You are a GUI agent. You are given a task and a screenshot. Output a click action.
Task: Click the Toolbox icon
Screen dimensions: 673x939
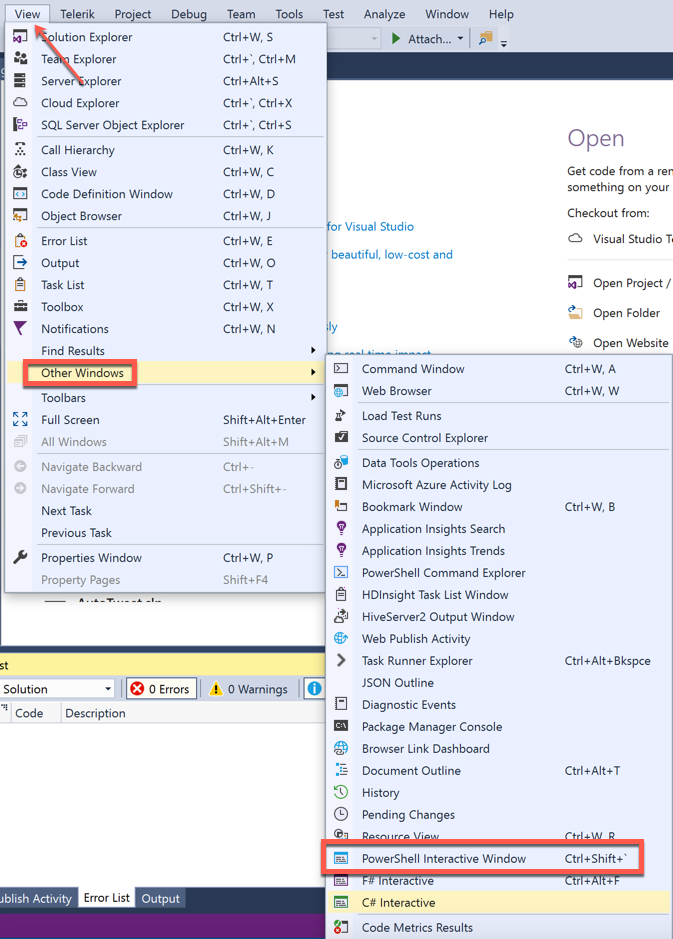coord(20,307)
